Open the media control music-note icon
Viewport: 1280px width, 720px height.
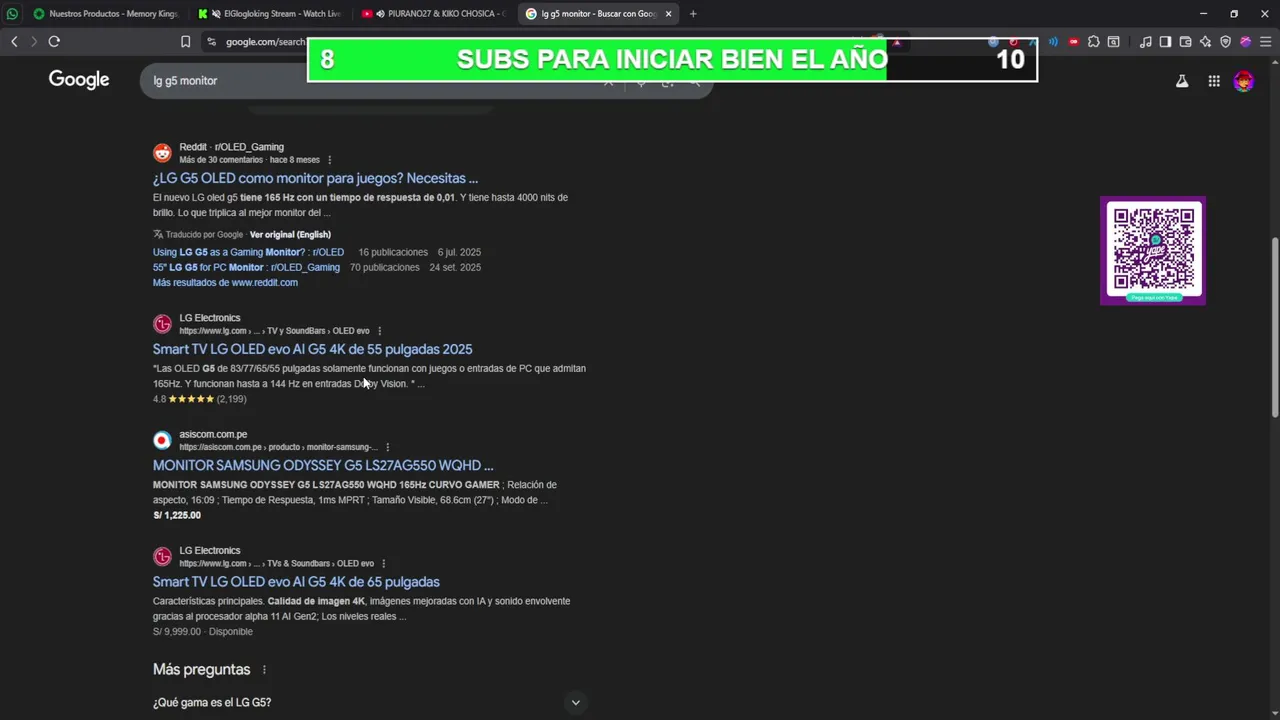pyautogui.click(x=1146, y=42)
